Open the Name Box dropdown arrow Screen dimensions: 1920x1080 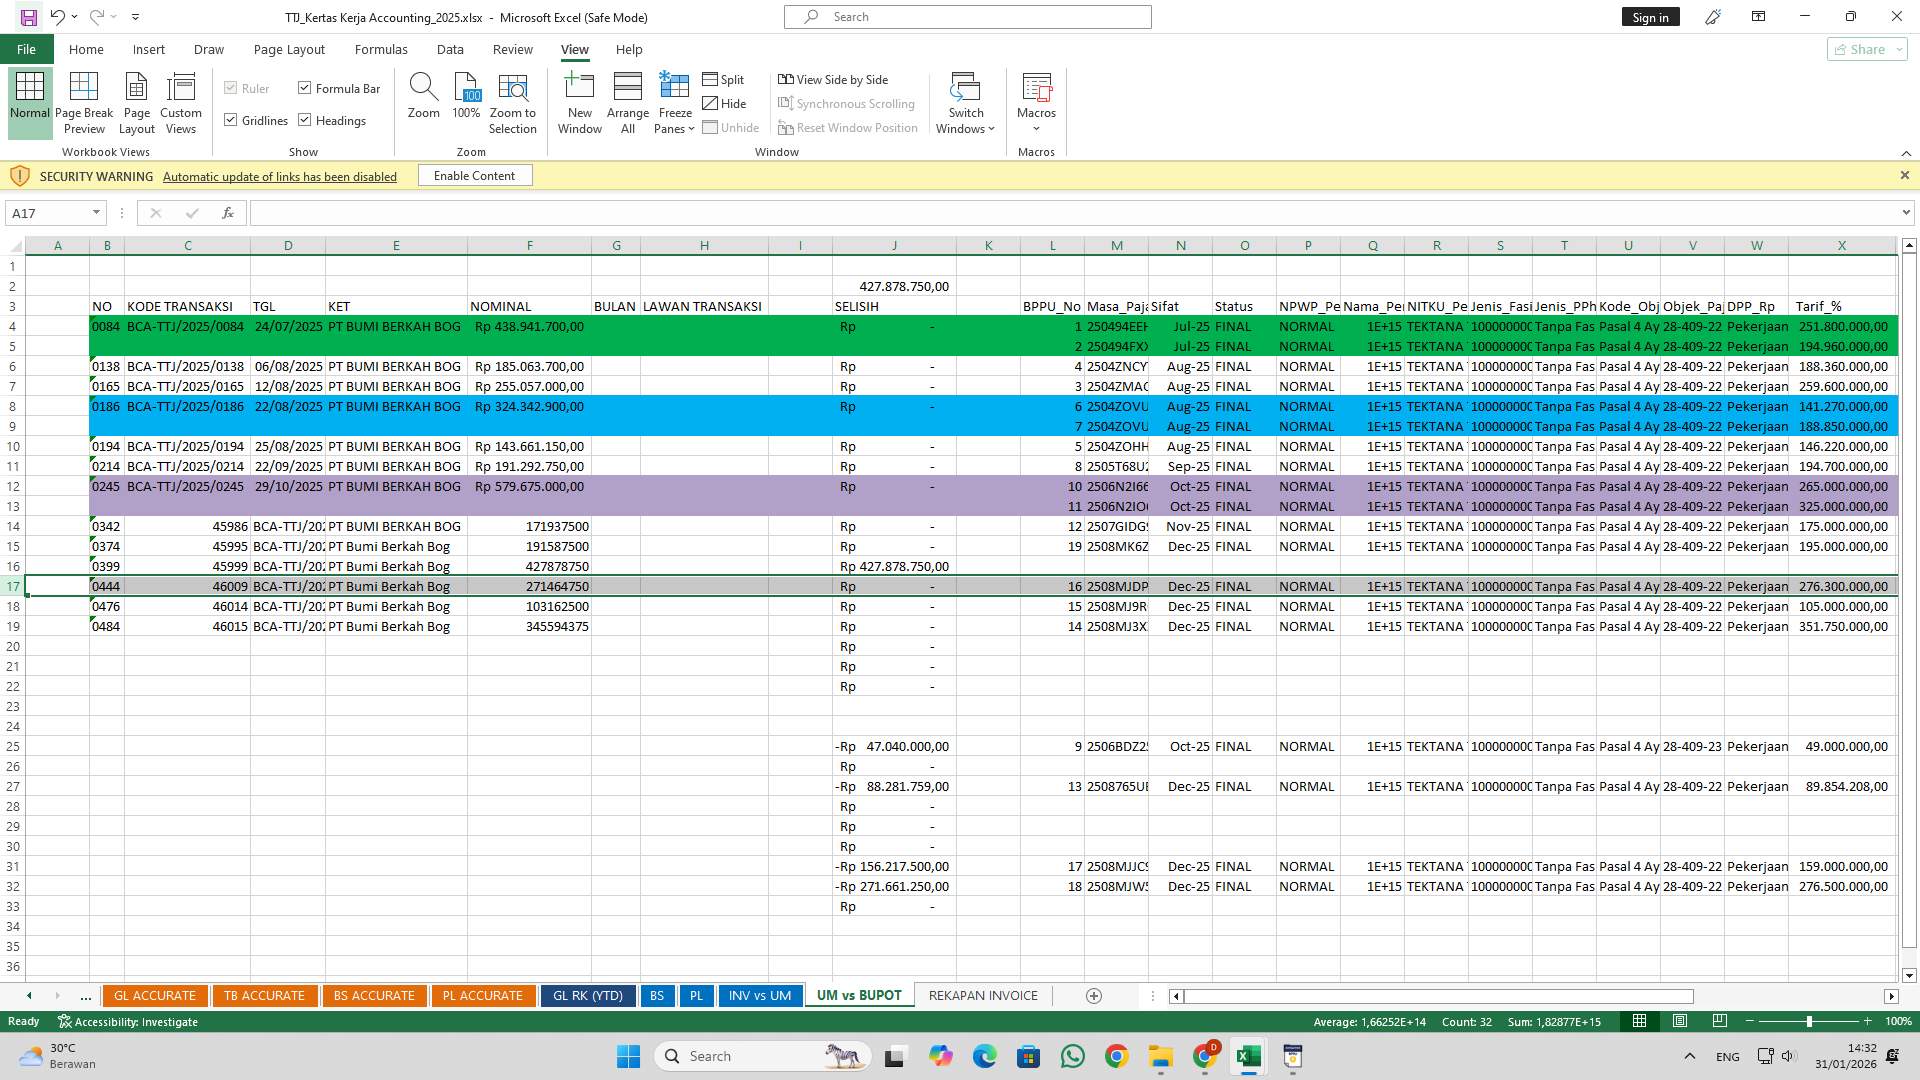point(96,213)
